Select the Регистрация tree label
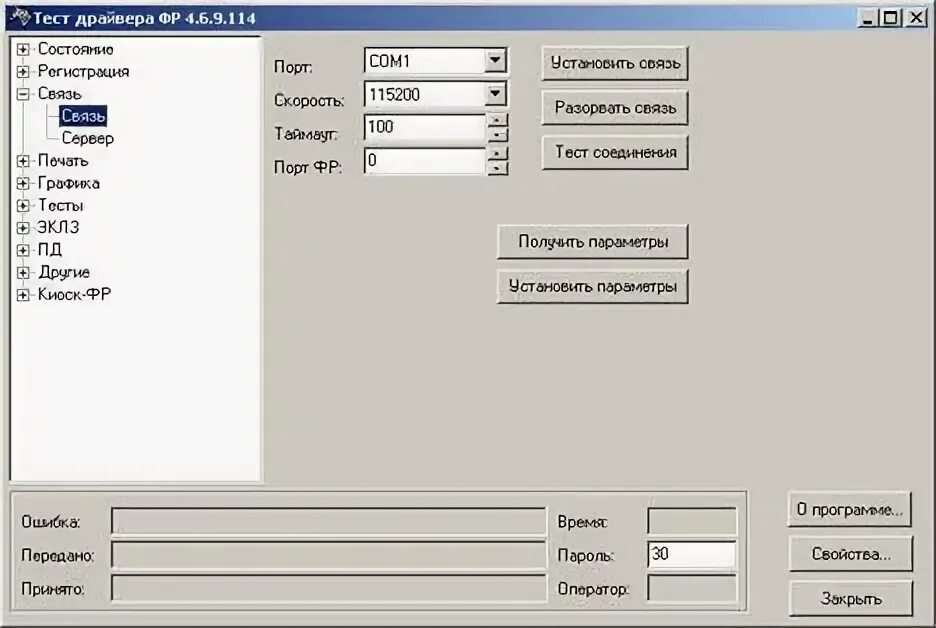Viewport: 936px width, 628px height. (x=83, y=72)
